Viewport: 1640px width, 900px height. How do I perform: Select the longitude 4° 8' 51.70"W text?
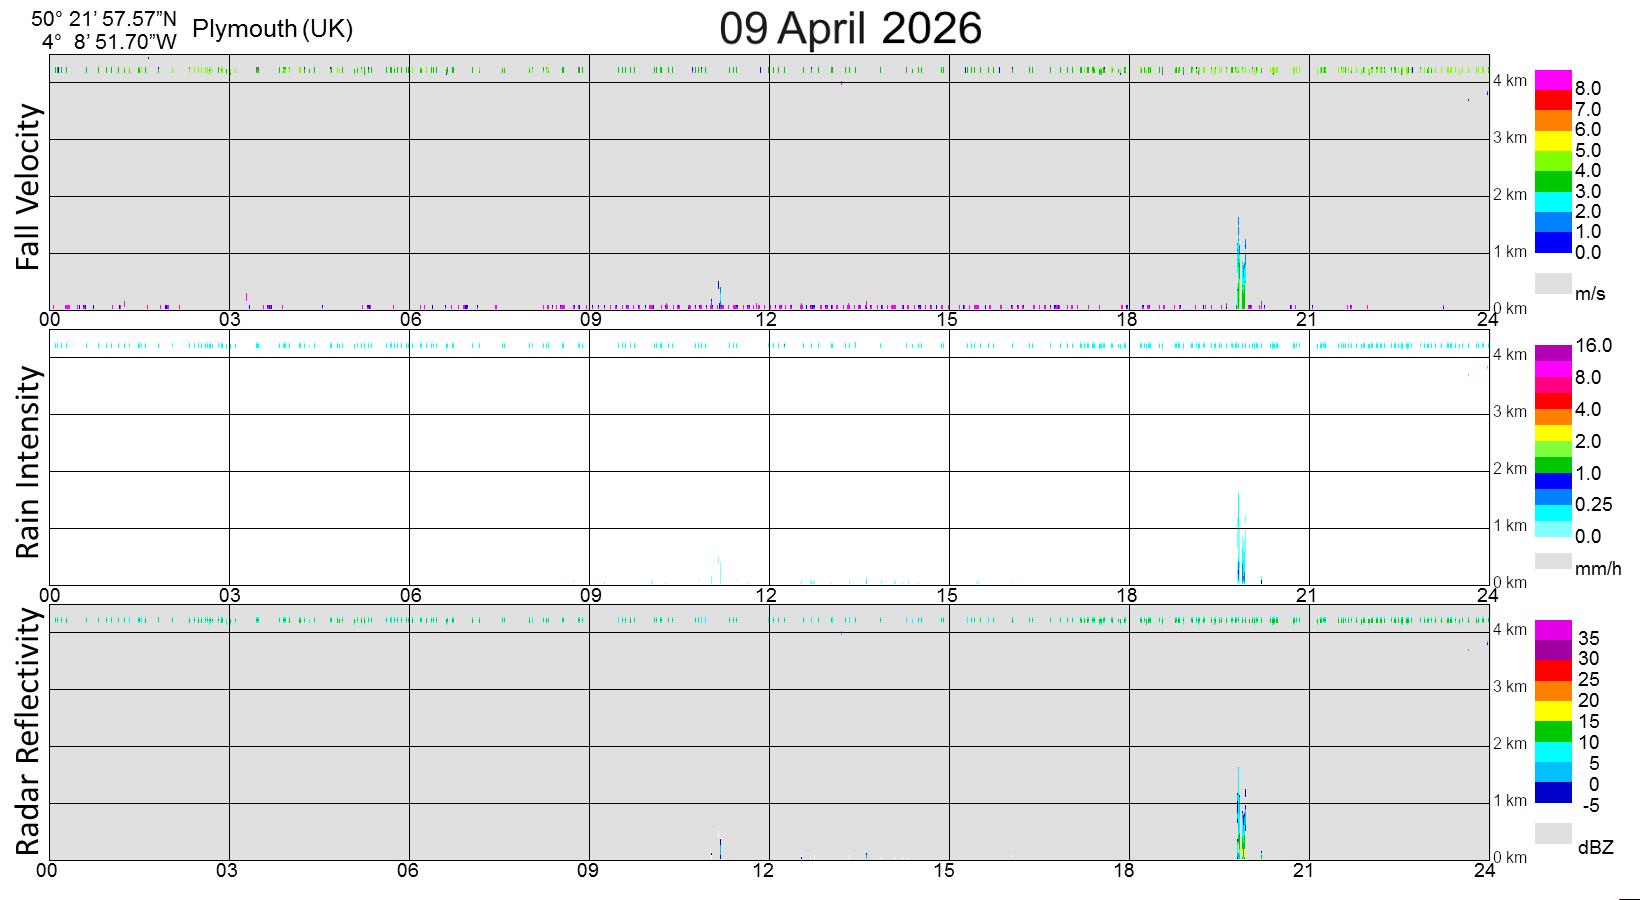point(109,42)
